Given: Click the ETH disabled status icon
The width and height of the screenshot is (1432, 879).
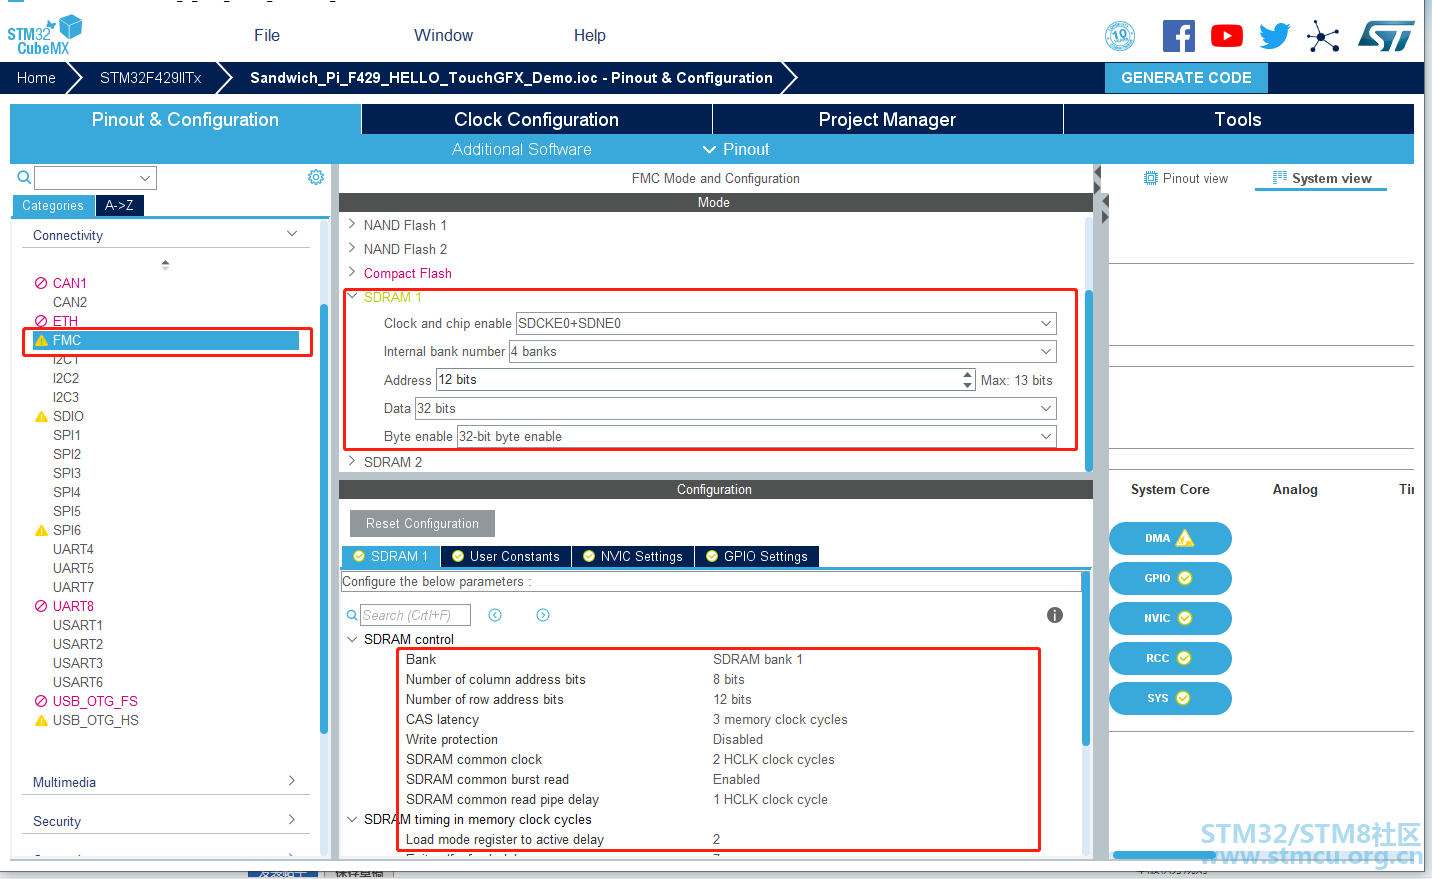Looking at the screenshot, I should pos(41,321).
